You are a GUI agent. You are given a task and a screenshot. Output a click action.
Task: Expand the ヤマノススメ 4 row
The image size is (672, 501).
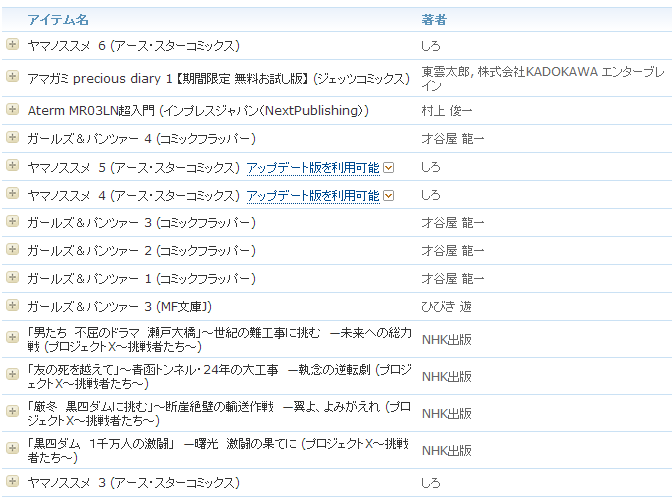(x=12, y=193)
